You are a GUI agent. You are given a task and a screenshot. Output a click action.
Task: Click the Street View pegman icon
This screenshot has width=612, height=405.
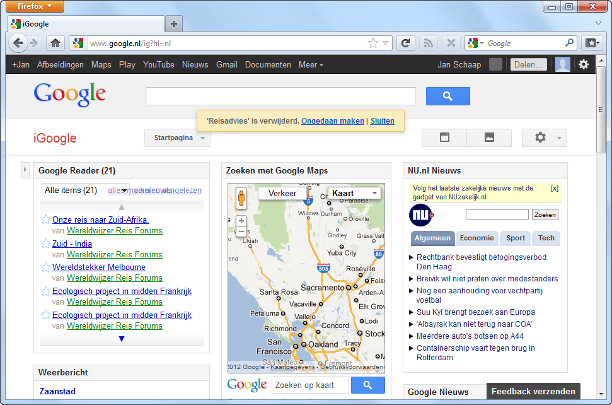click(241, 198)
